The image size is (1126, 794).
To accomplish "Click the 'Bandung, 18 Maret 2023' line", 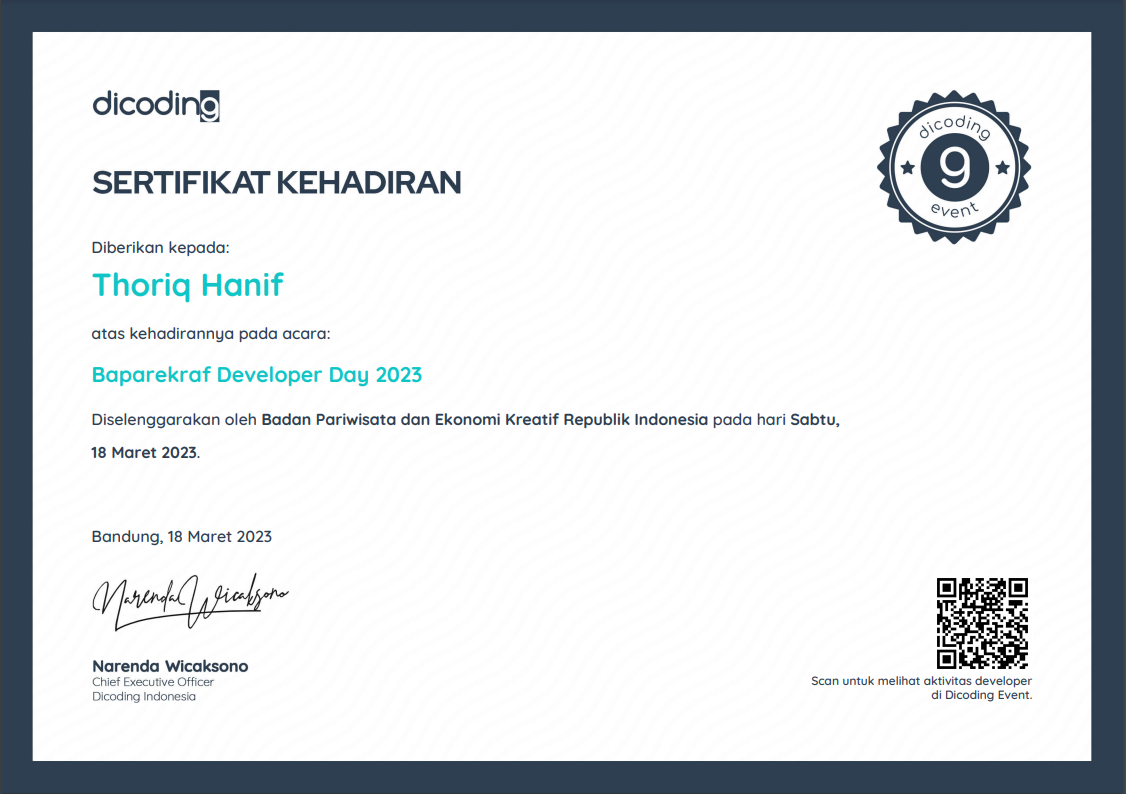I will pyautogui.click(x=181, y=536).
